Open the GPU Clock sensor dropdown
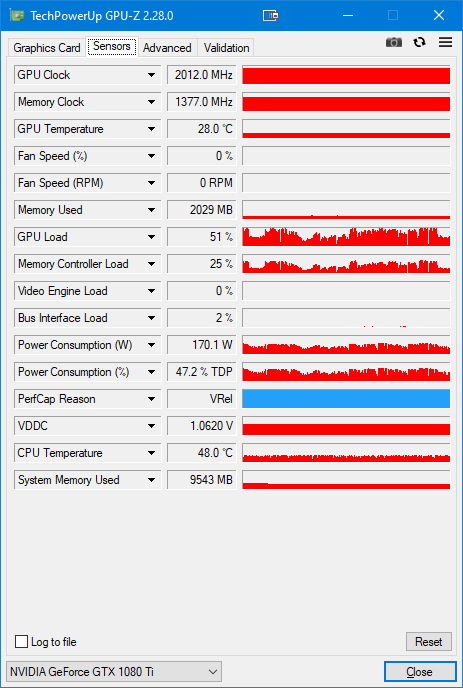 pyautogui.click(x=151, y=75)
